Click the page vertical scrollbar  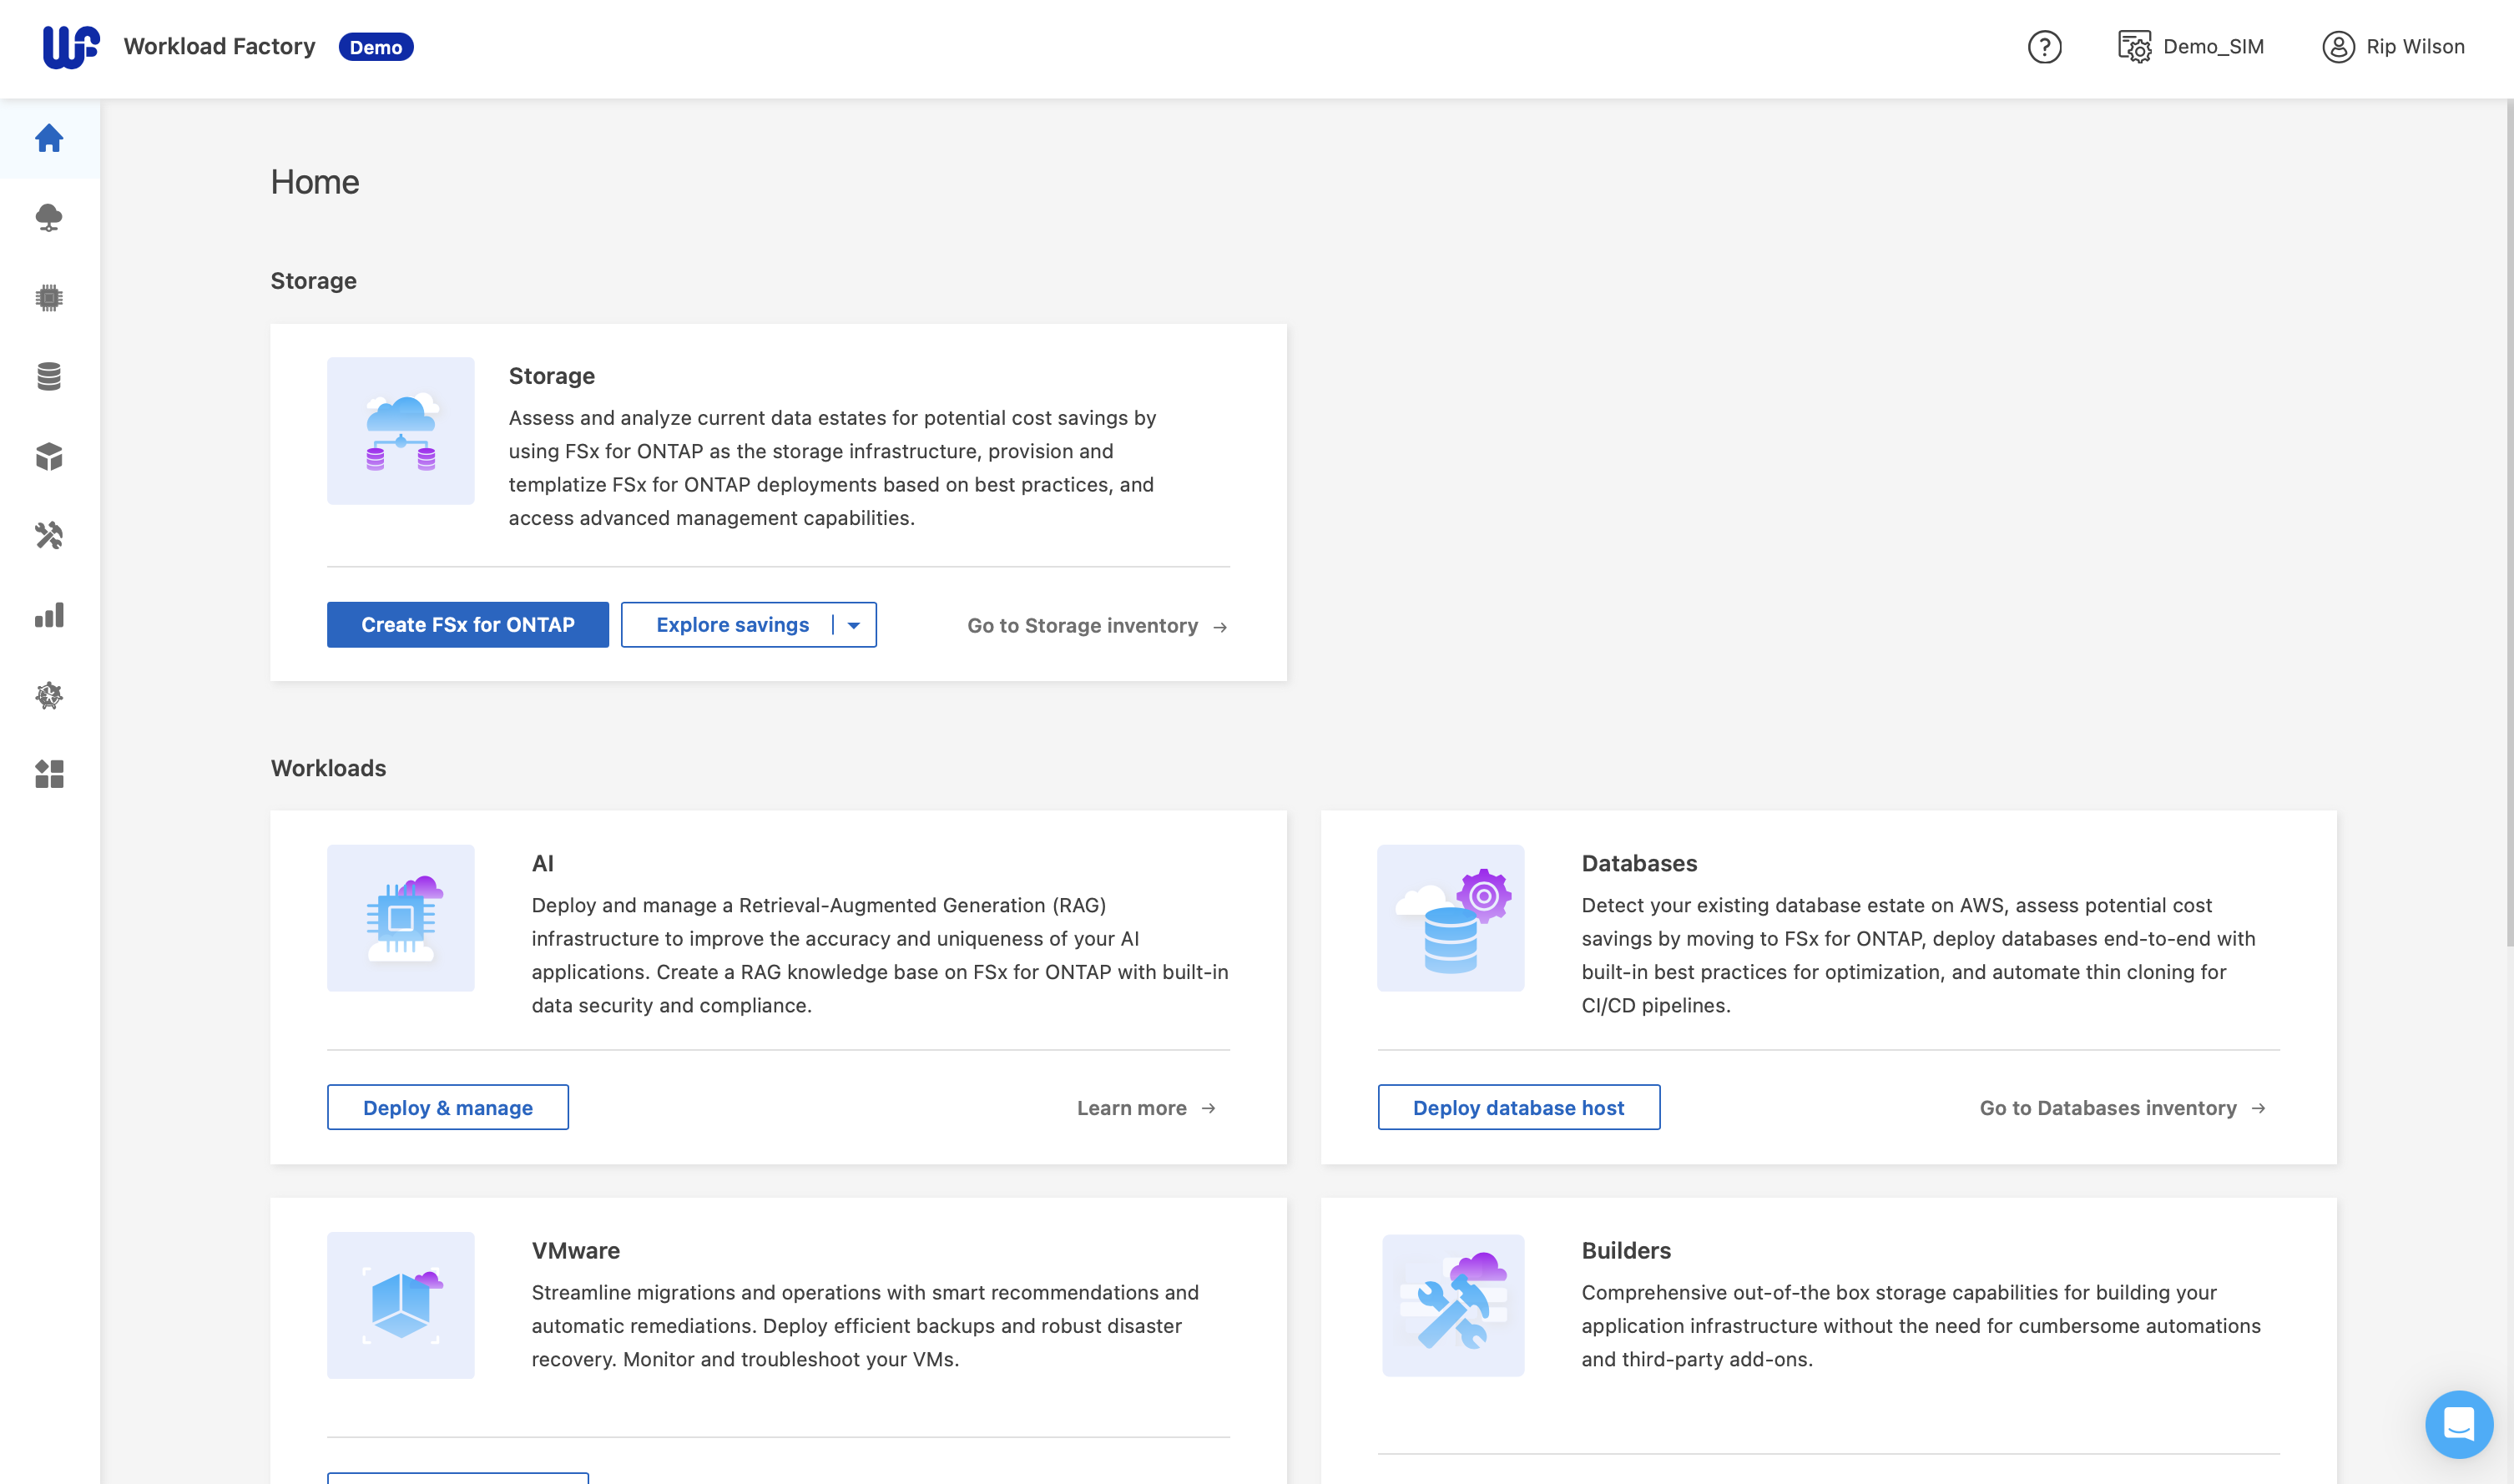[x=2508, y=520]
